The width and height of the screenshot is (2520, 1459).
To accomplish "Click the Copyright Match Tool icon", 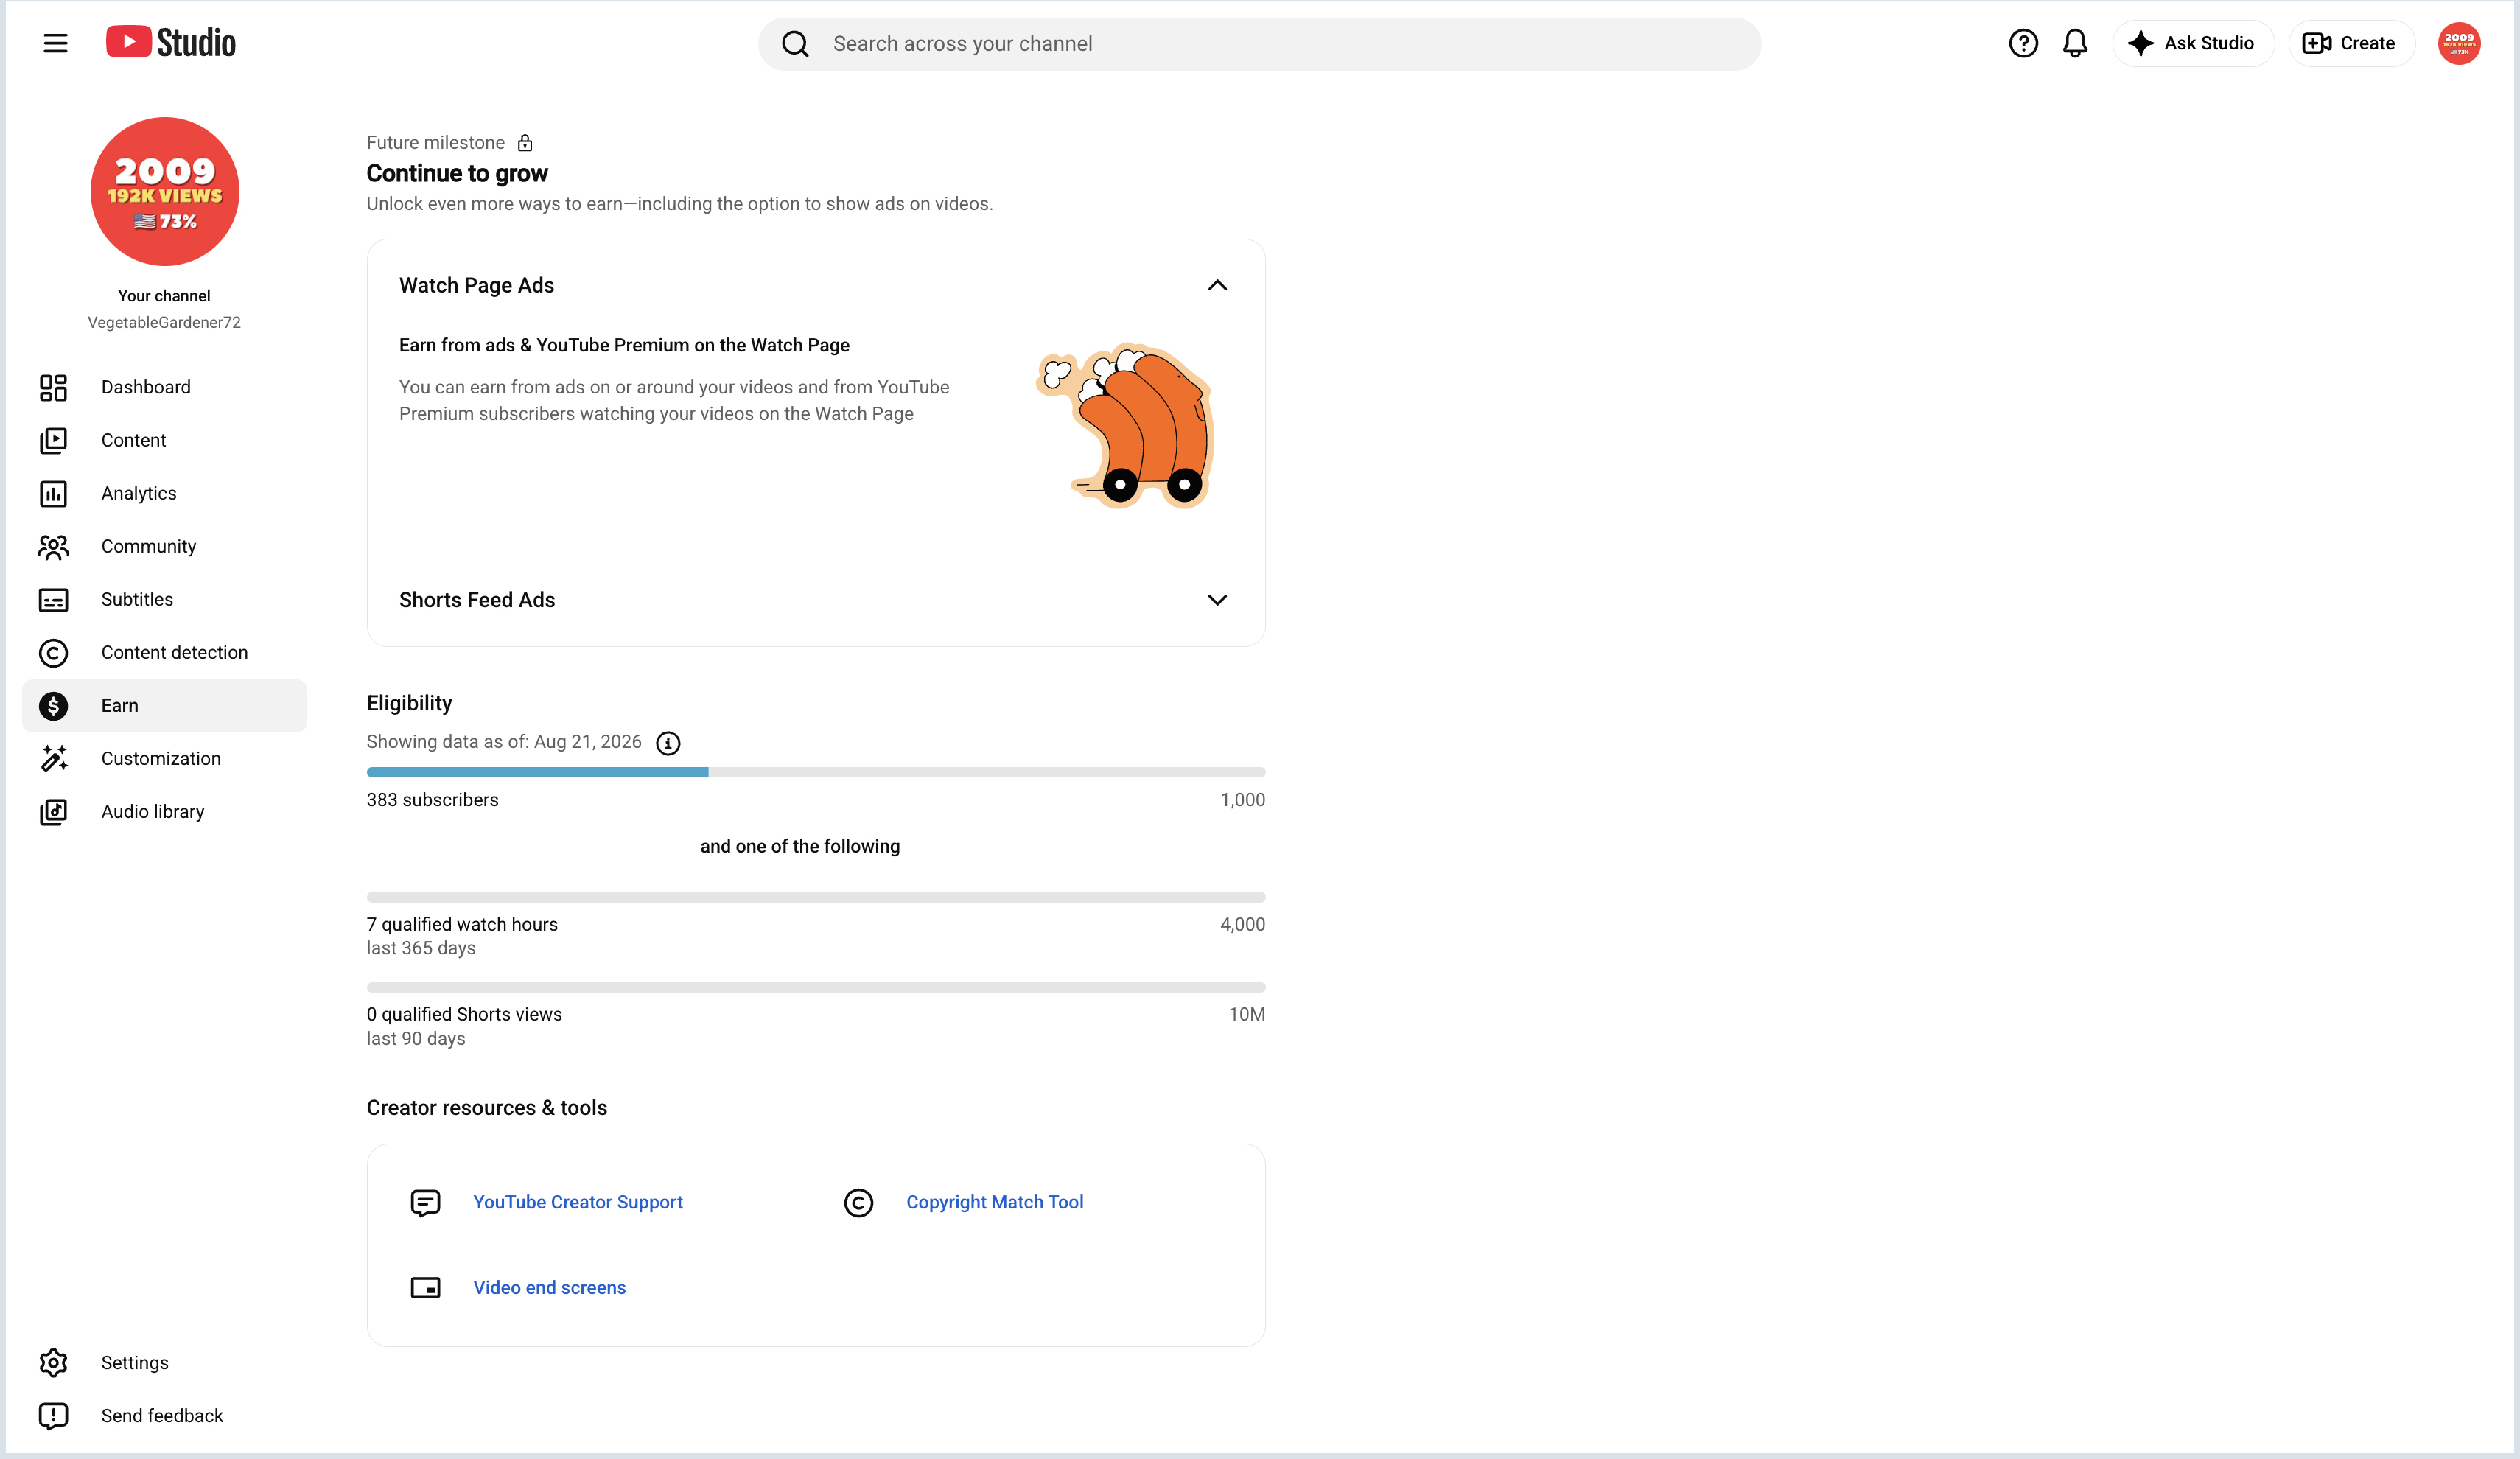I will [858, 1202].
